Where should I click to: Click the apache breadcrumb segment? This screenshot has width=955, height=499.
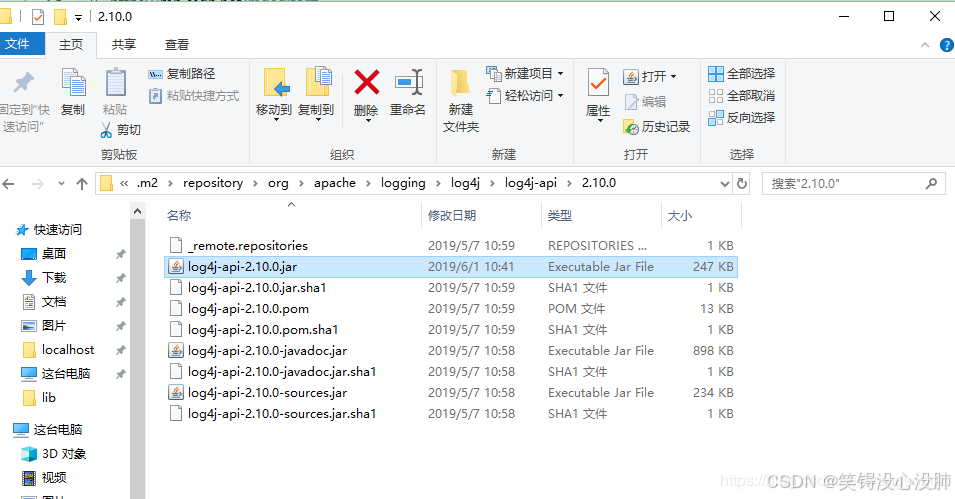[x=335, y=183]
